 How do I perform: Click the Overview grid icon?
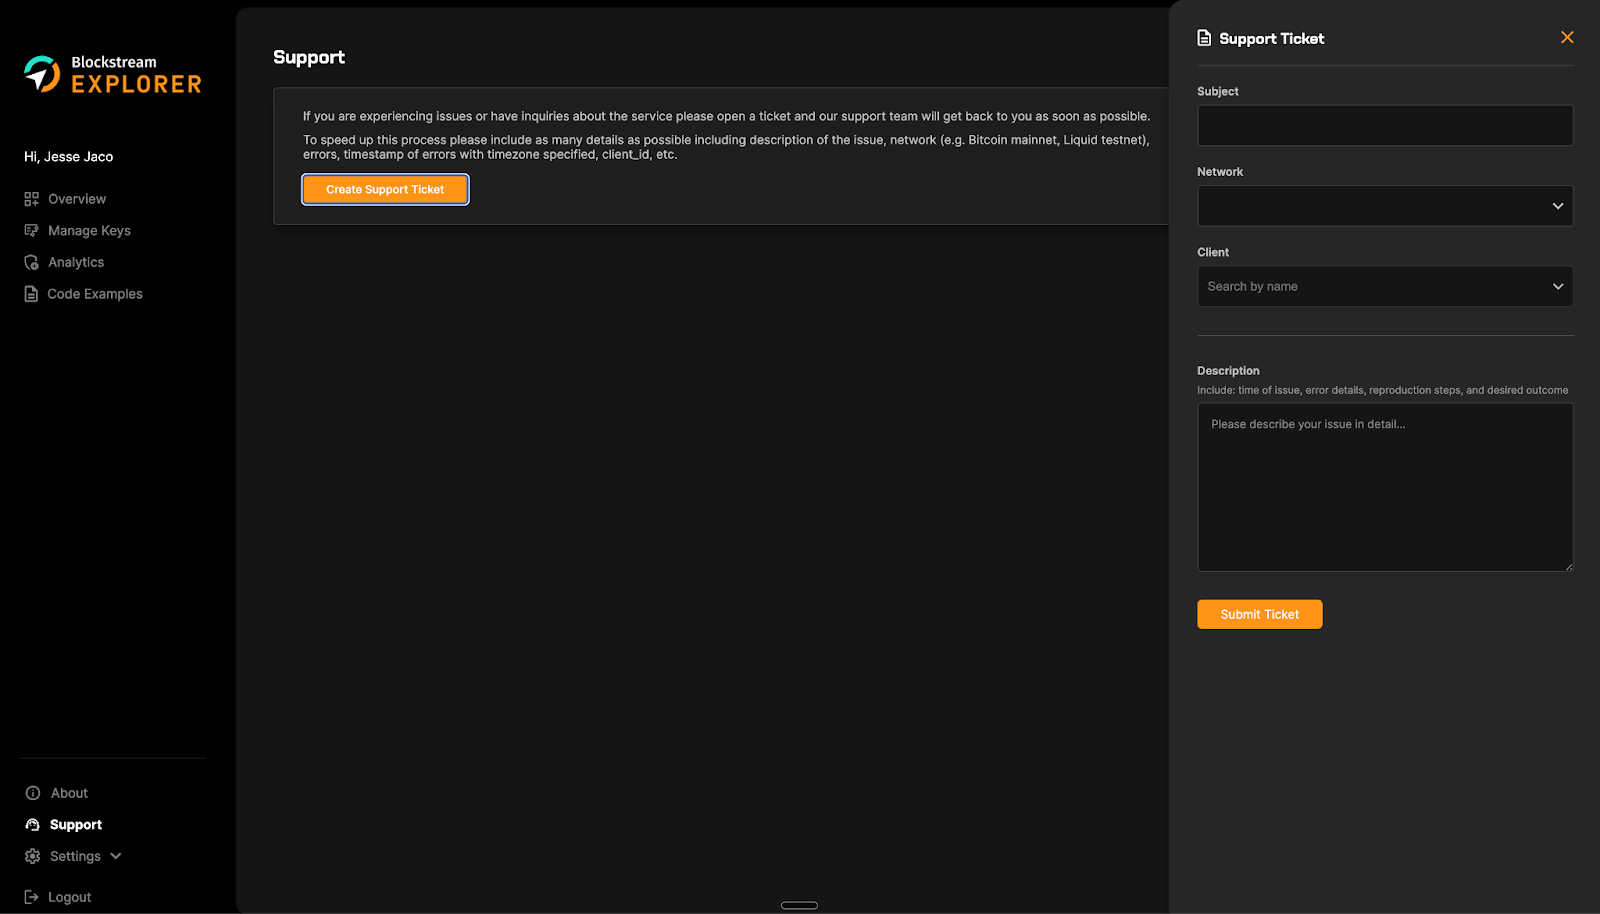point(32,199)
